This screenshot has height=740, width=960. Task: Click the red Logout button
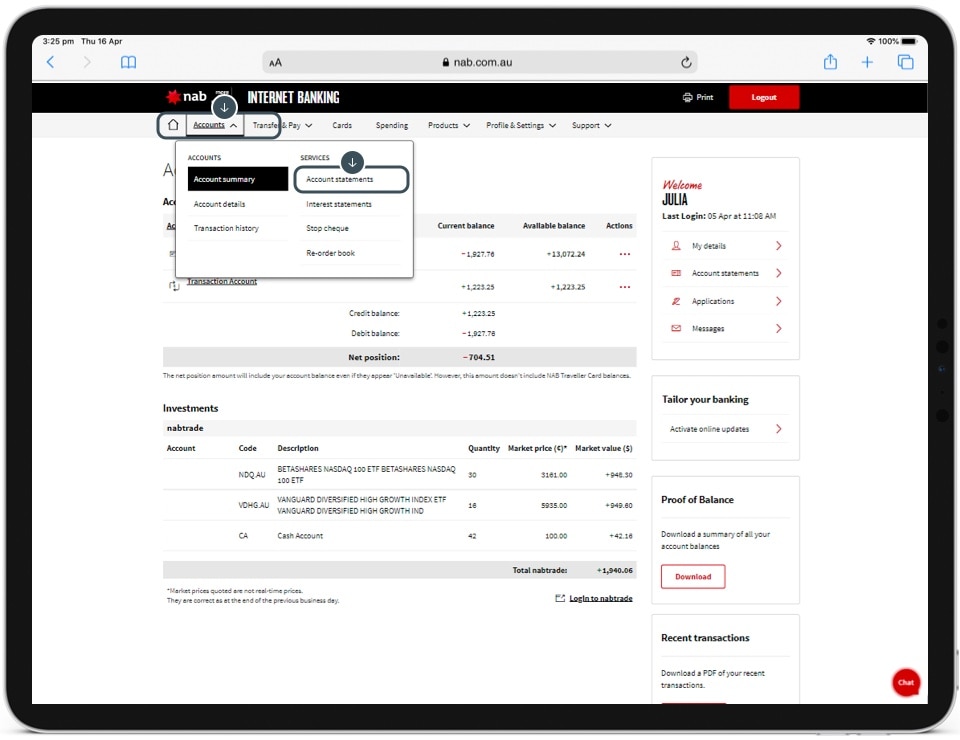tap(764, 97)
